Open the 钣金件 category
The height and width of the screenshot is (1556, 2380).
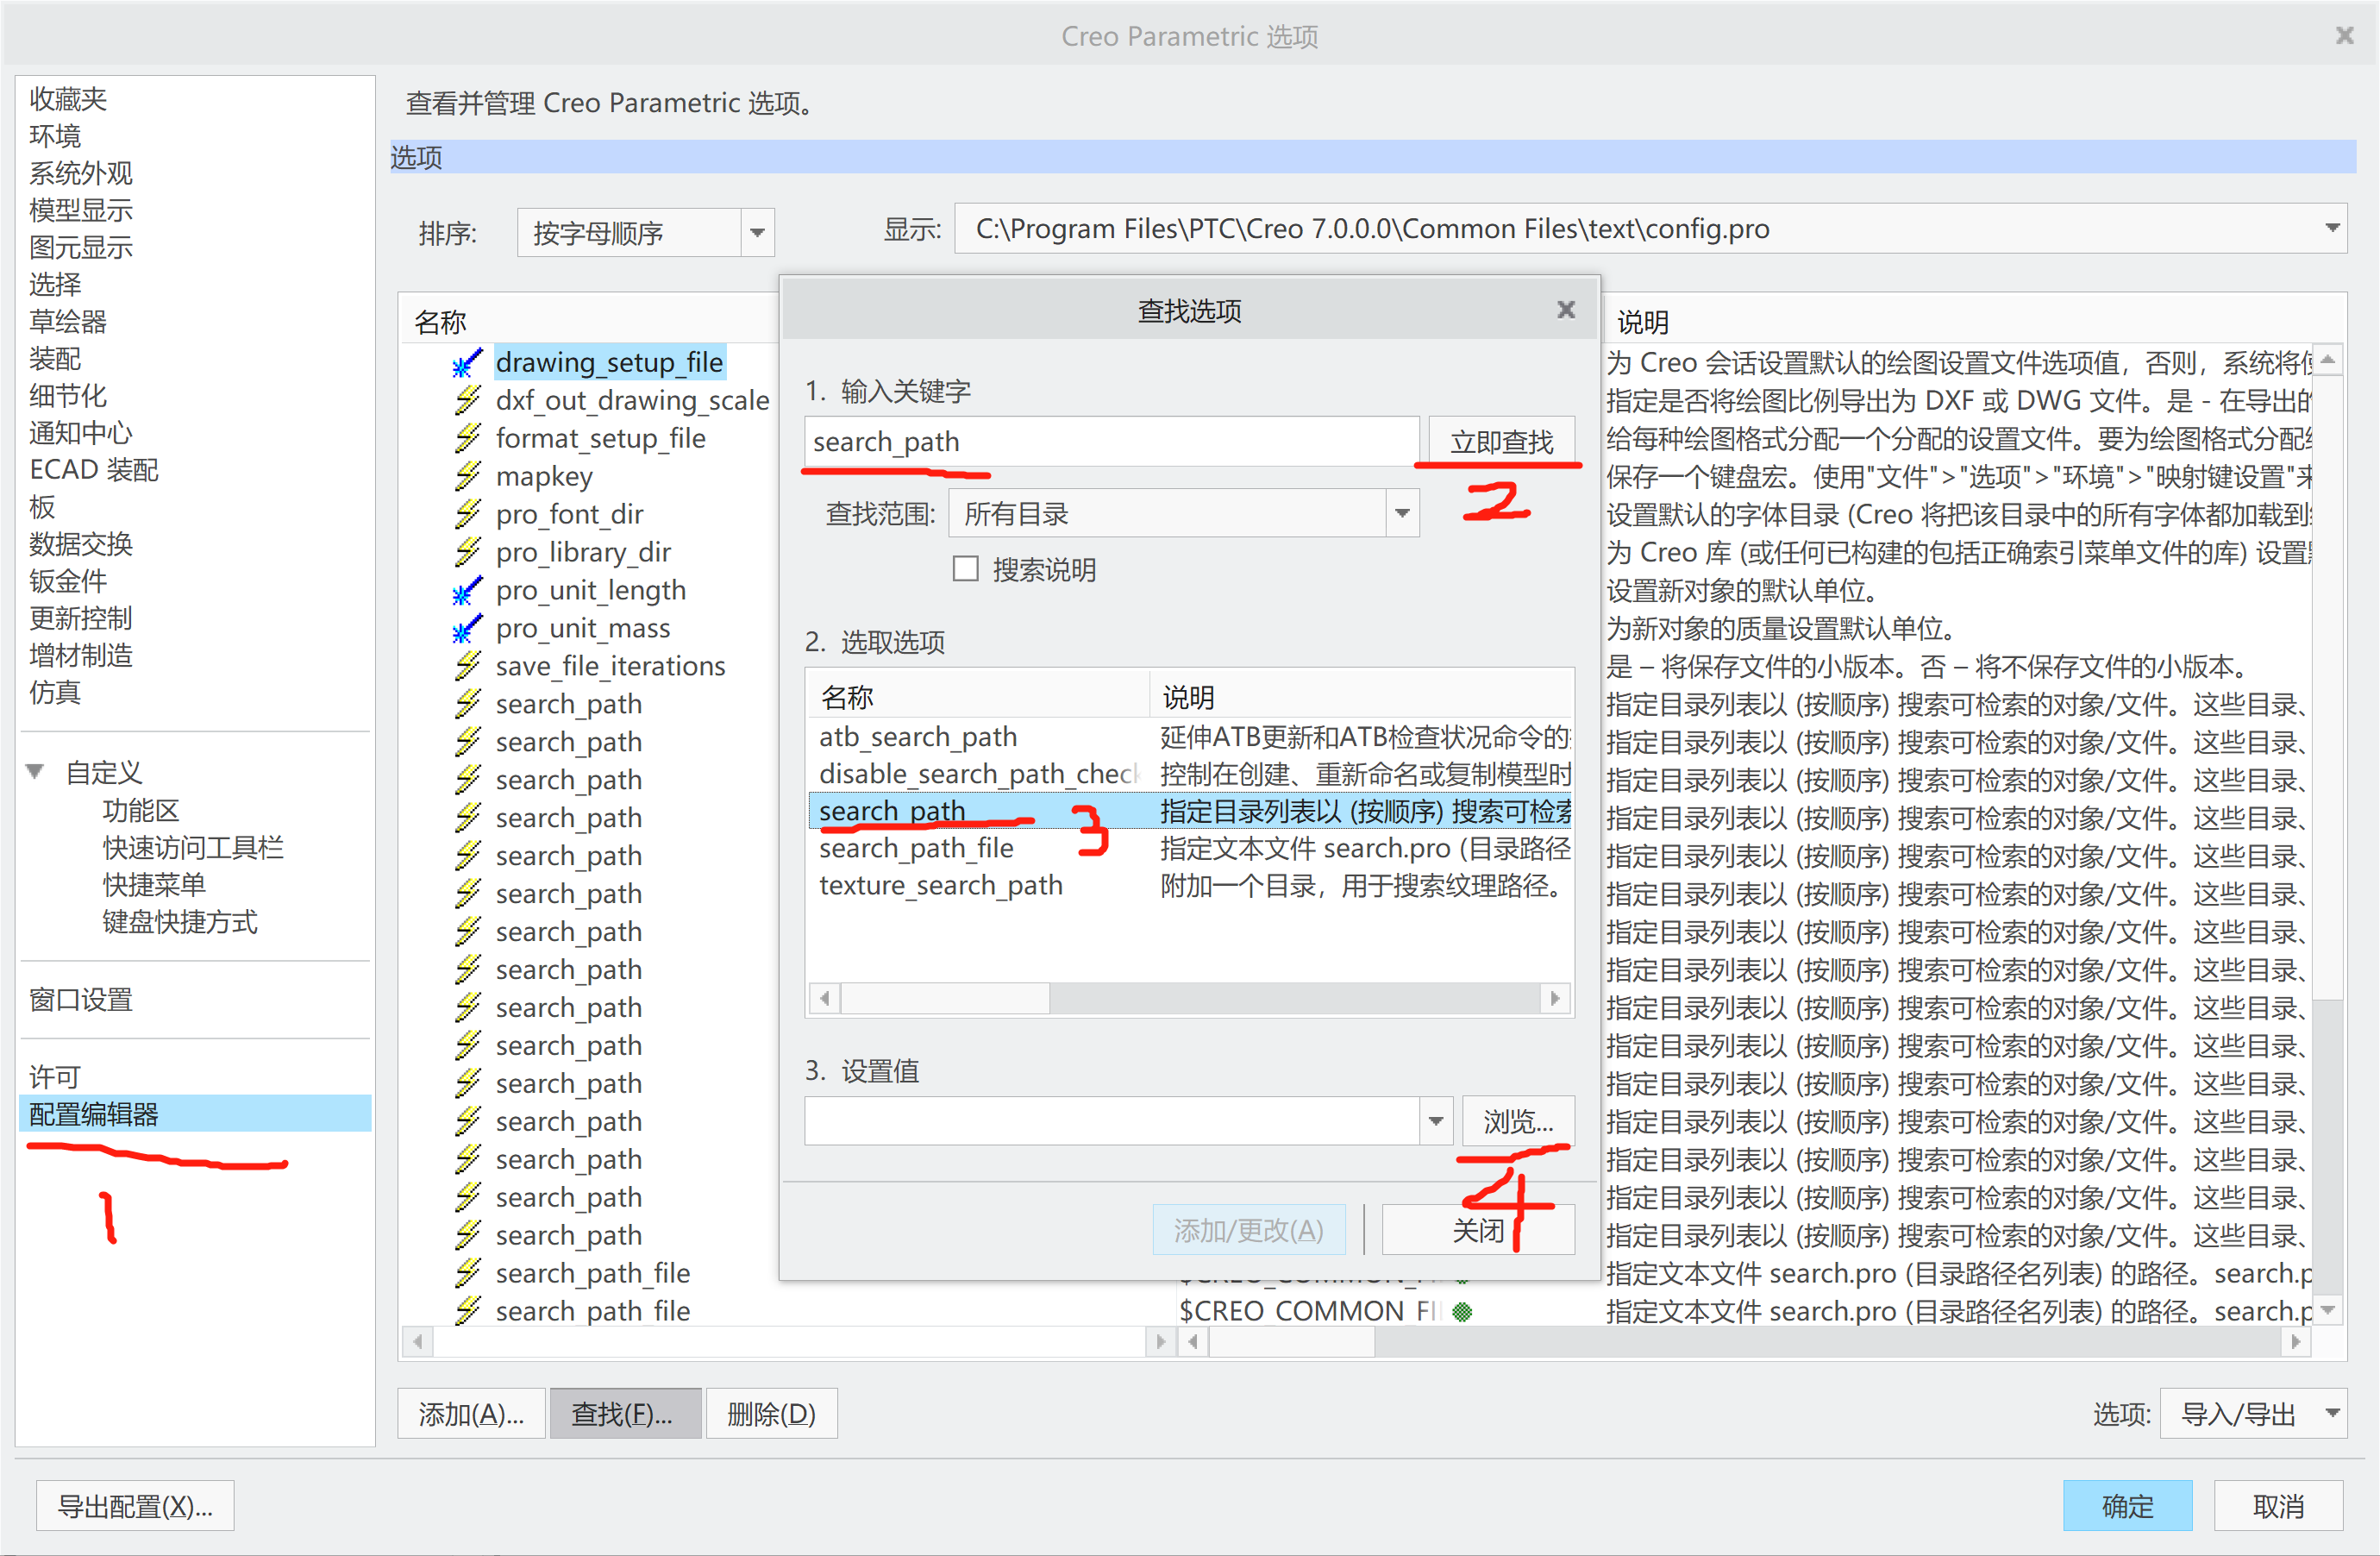pos(68,581)
